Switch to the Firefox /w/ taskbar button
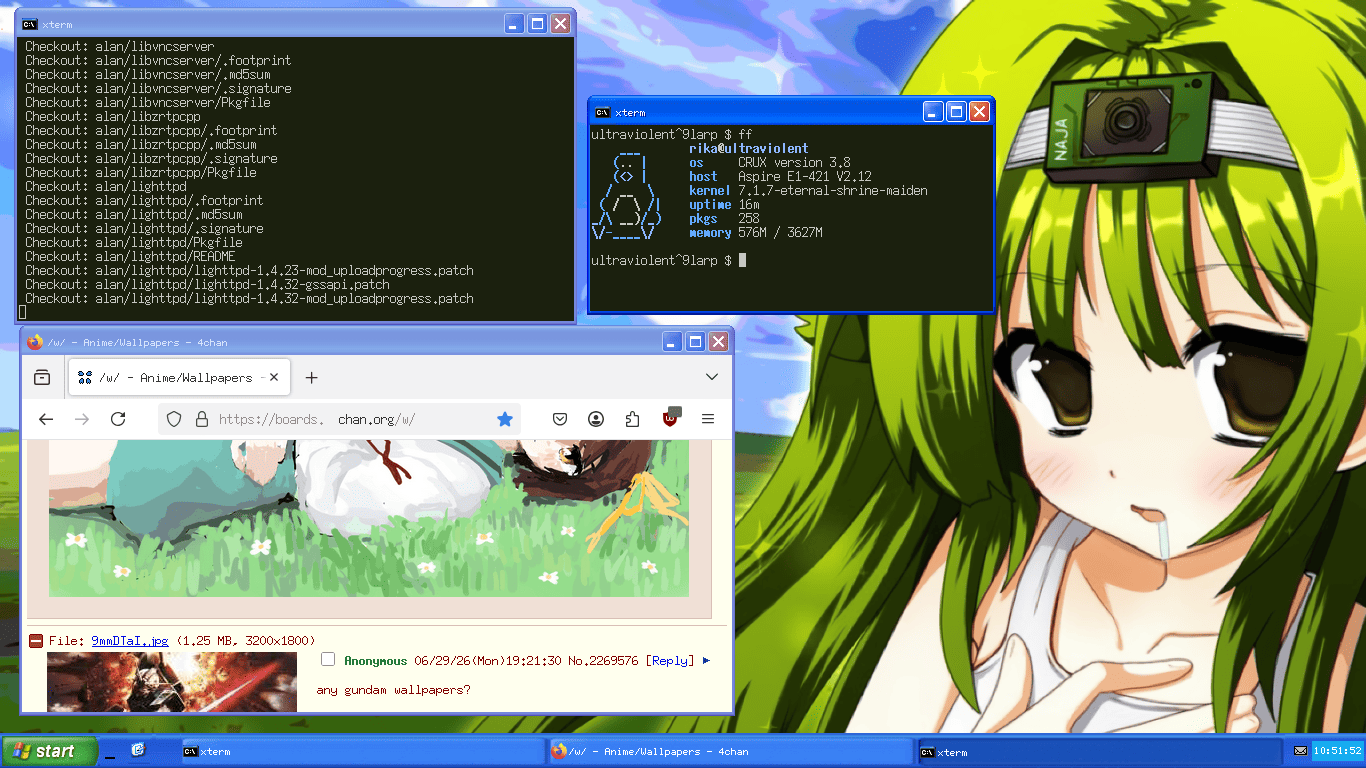Screen dimensions: 1366x768 pyautogui.click(x=730, y=751)
